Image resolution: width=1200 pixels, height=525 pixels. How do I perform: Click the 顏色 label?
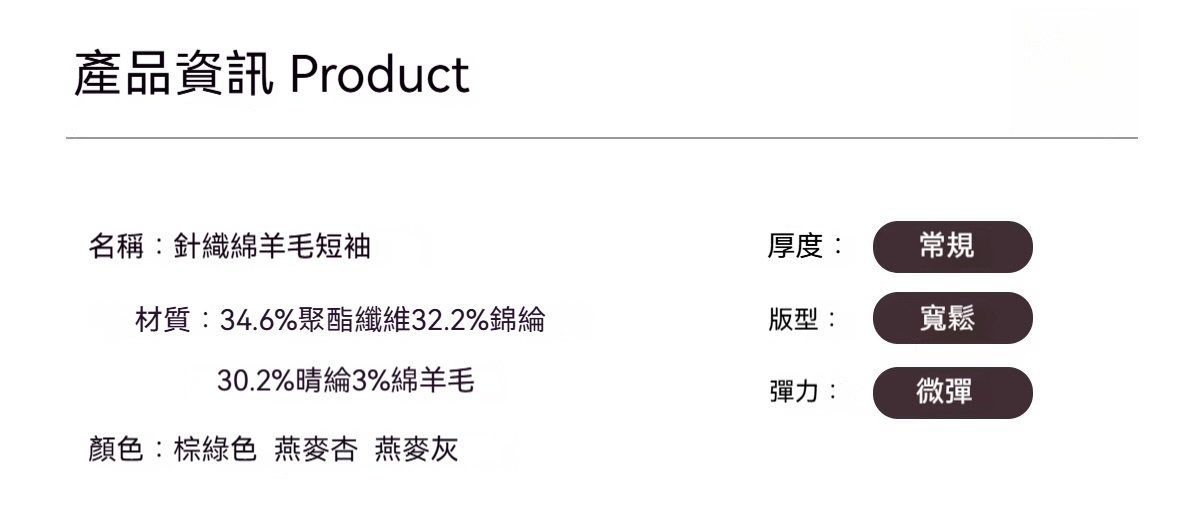point(114,450)
